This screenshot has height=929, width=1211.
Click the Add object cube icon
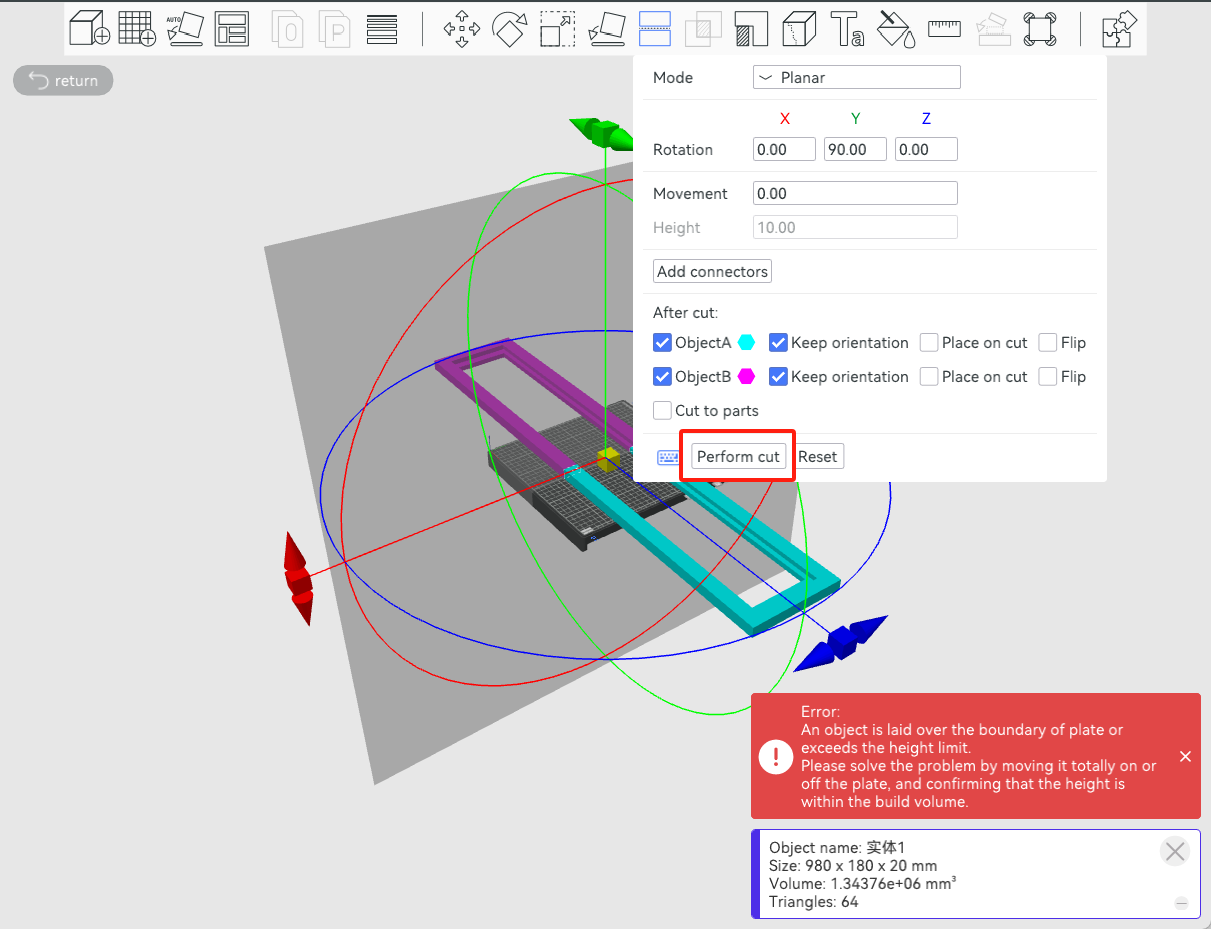89,29
